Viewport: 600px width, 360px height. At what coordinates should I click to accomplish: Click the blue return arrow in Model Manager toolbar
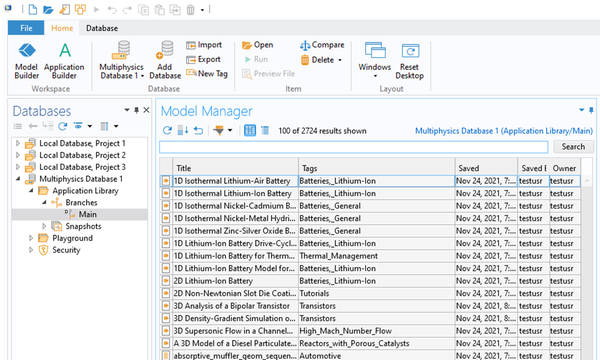pos(198,130)
